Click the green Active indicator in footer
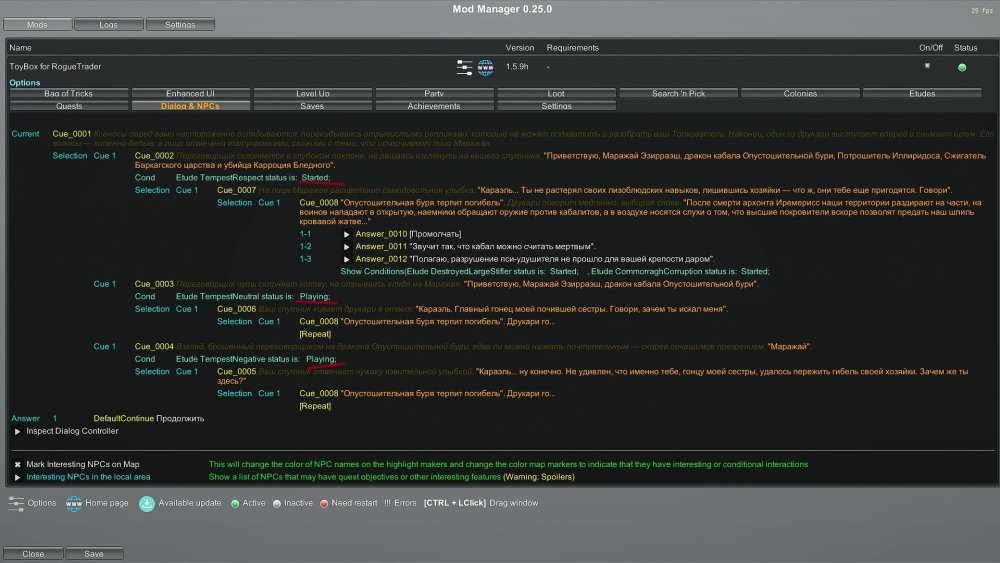Image resolution: width=1000 pixels, height=563 pixels. [x=233, y=503]
